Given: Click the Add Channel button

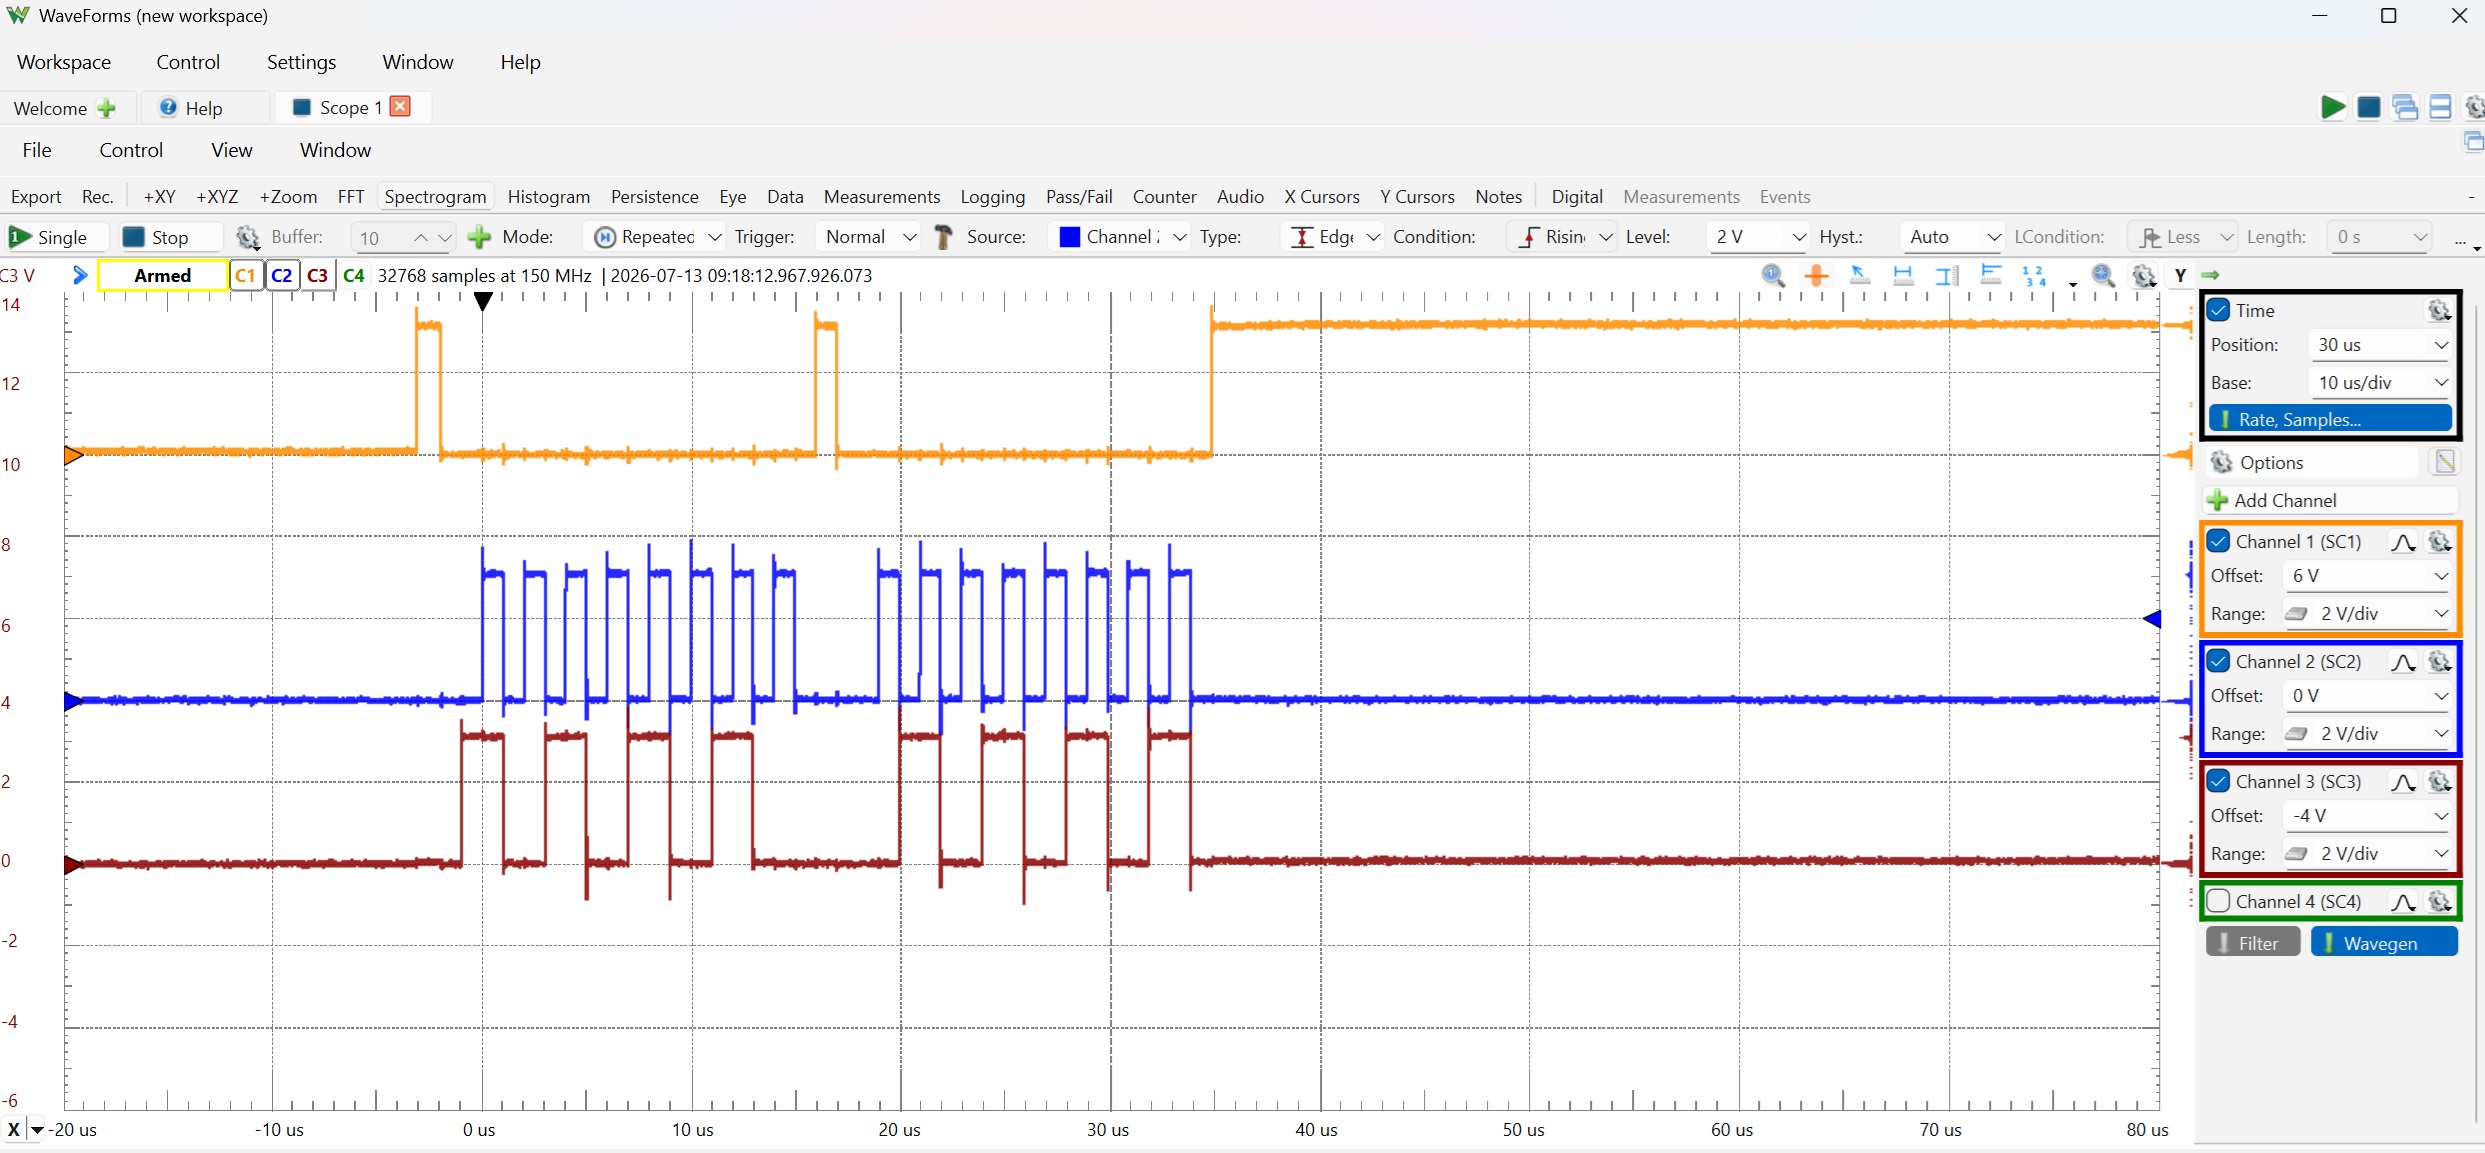Looking at the screenshot, I should point(2330,500).
